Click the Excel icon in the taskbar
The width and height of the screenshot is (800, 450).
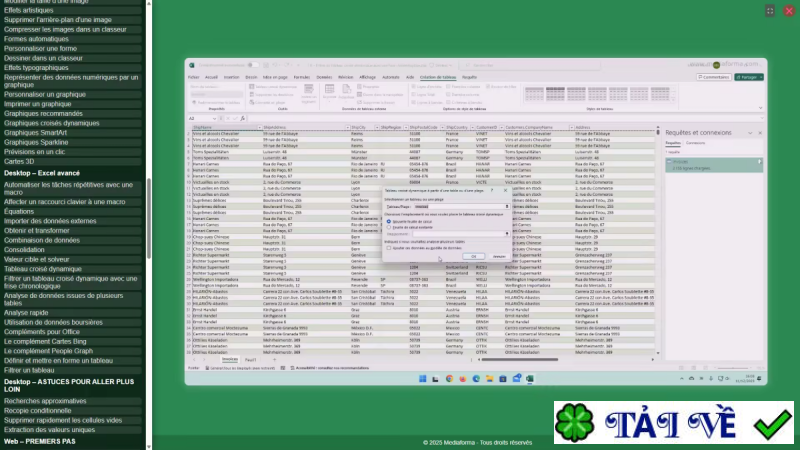530,379
